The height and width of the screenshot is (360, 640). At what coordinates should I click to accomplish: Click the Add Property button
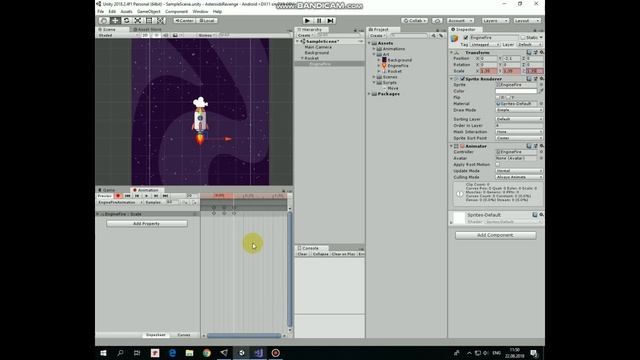point(147,224)
